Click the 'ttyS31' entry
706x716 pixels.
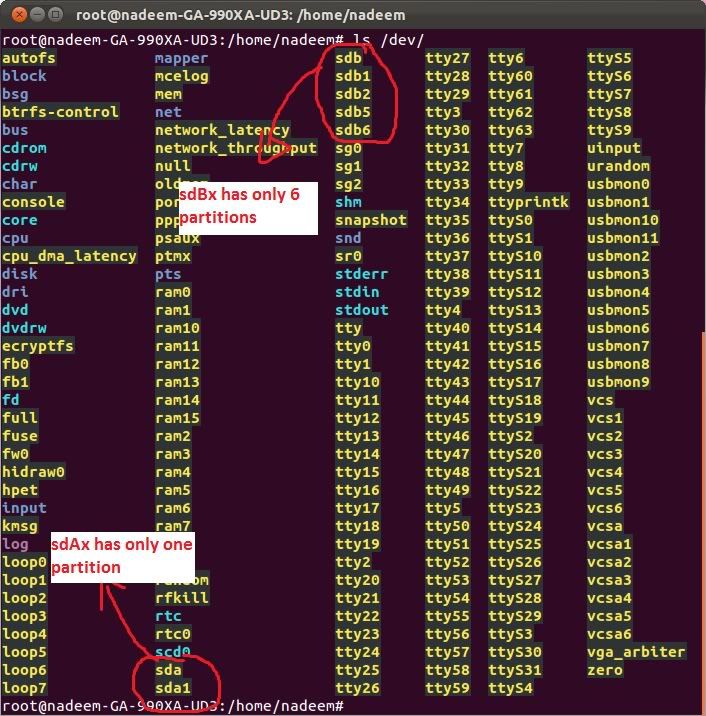[515, 670]
